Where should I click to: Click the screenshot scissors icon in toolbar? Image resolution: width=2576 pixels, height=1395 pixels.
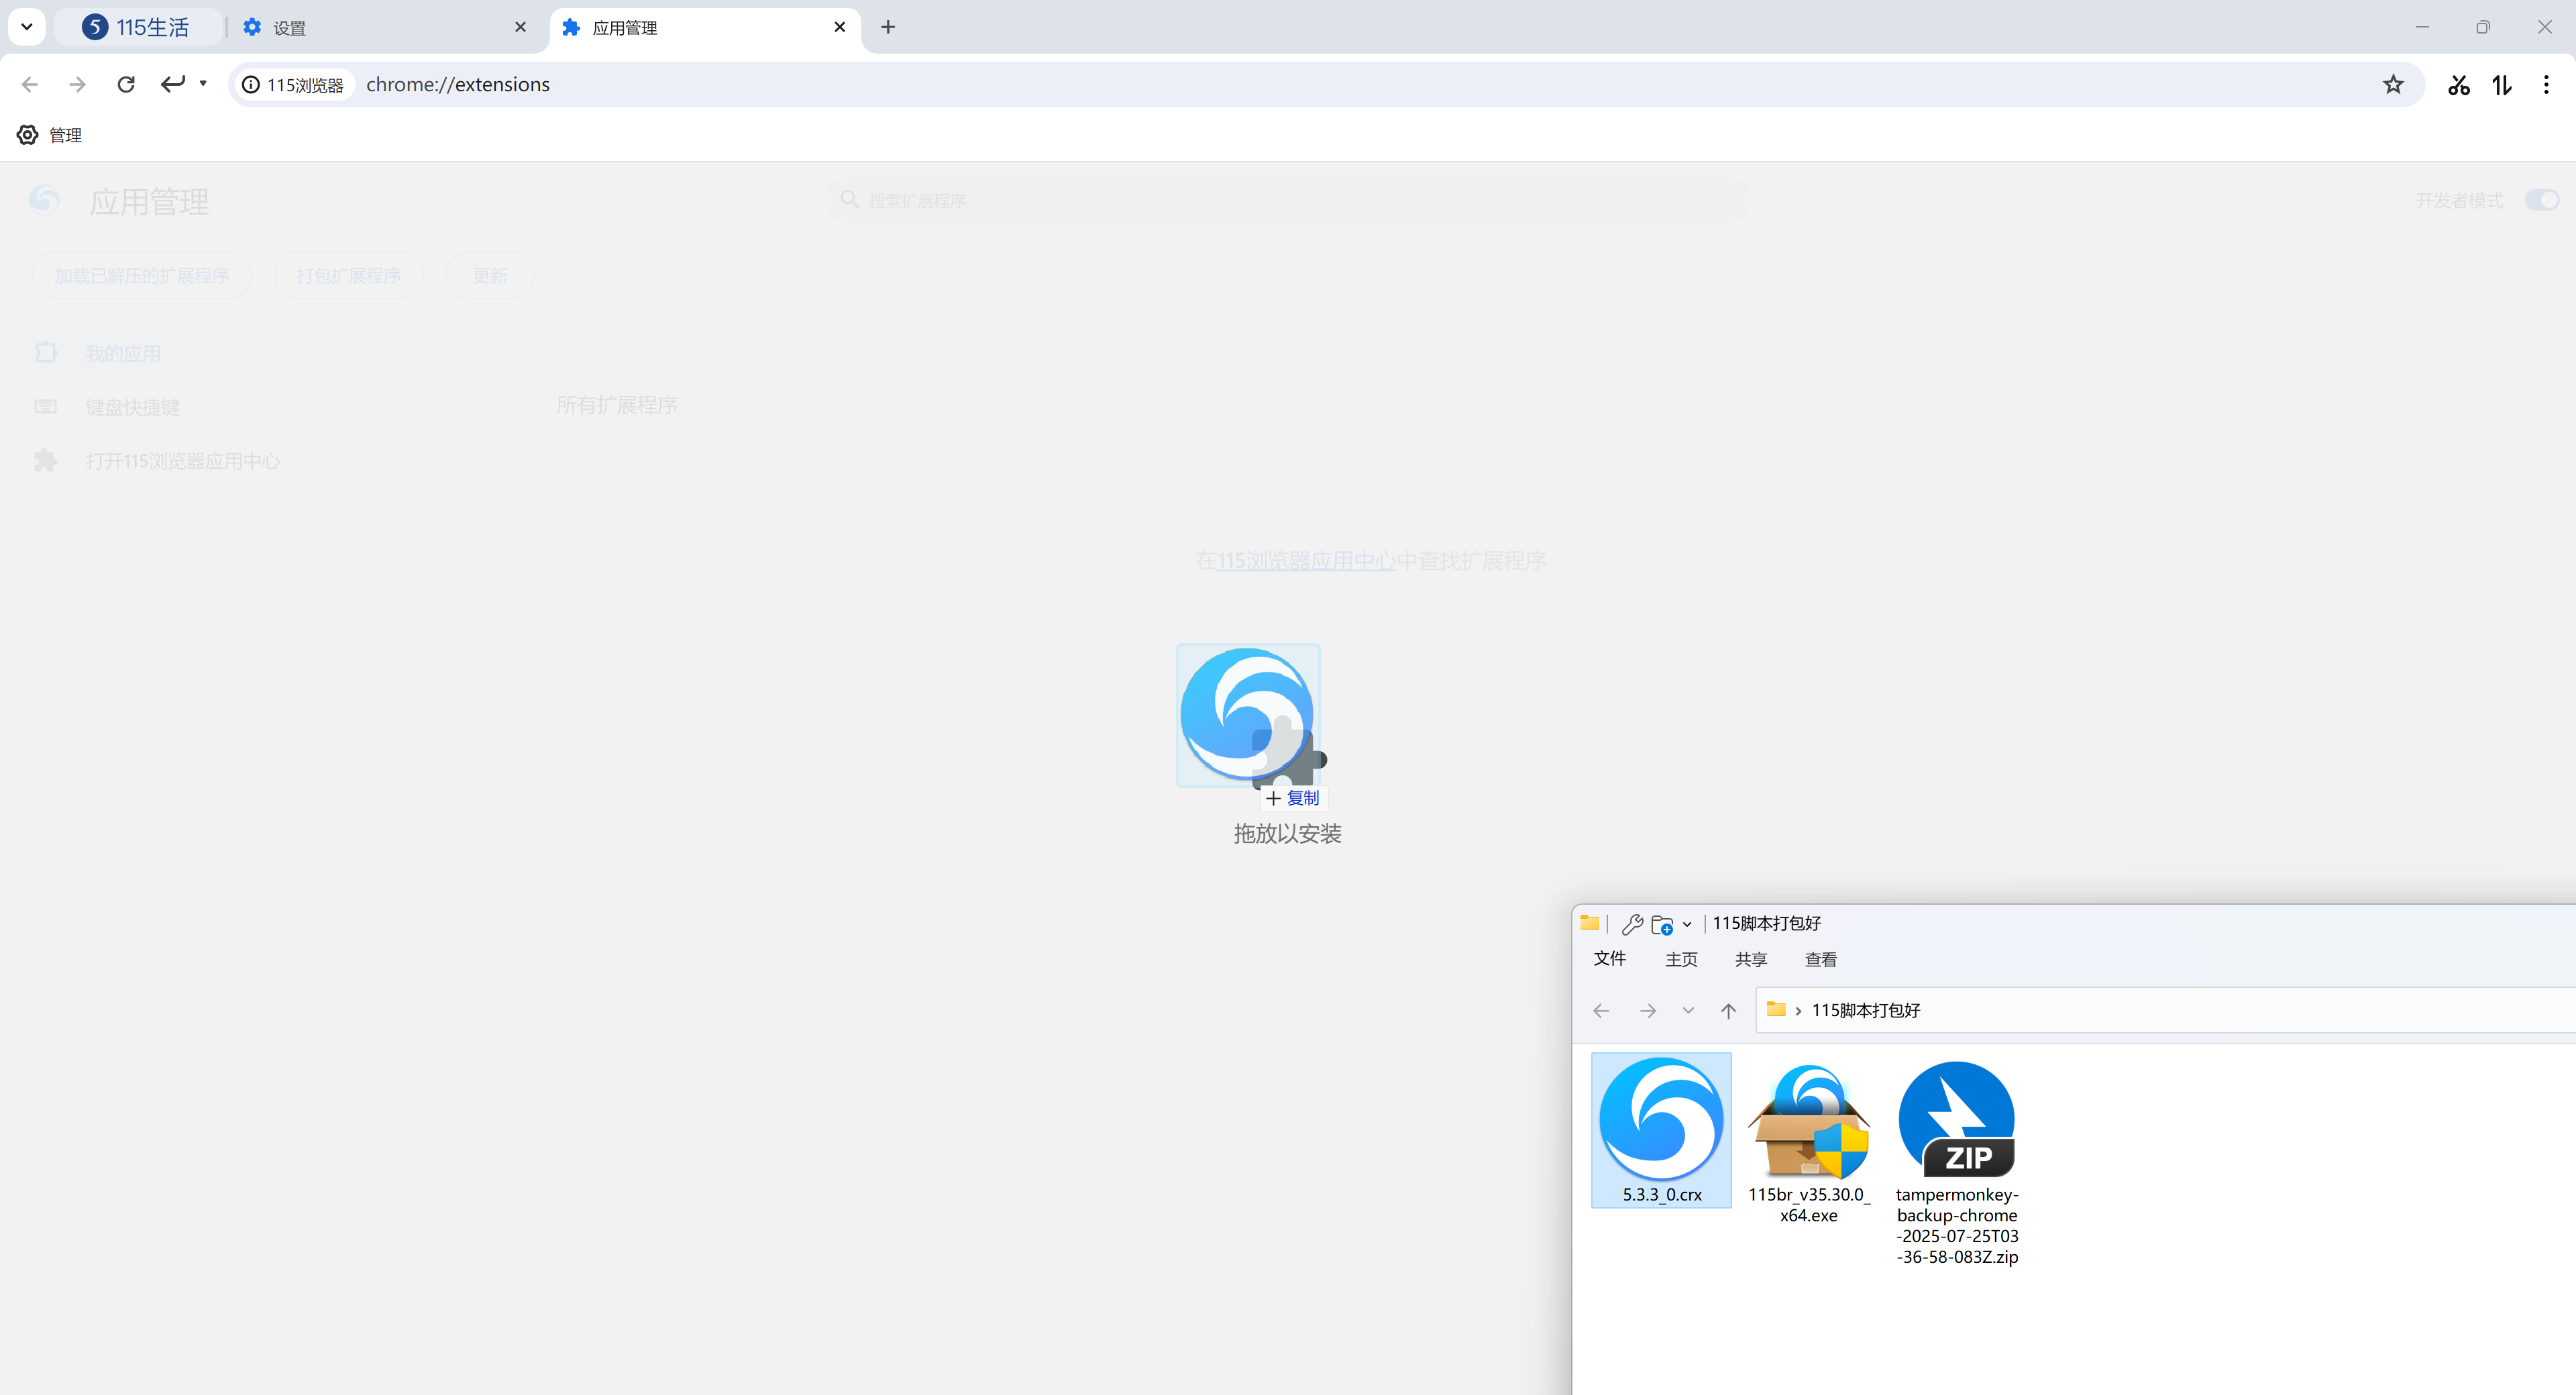click(2458, 85)
